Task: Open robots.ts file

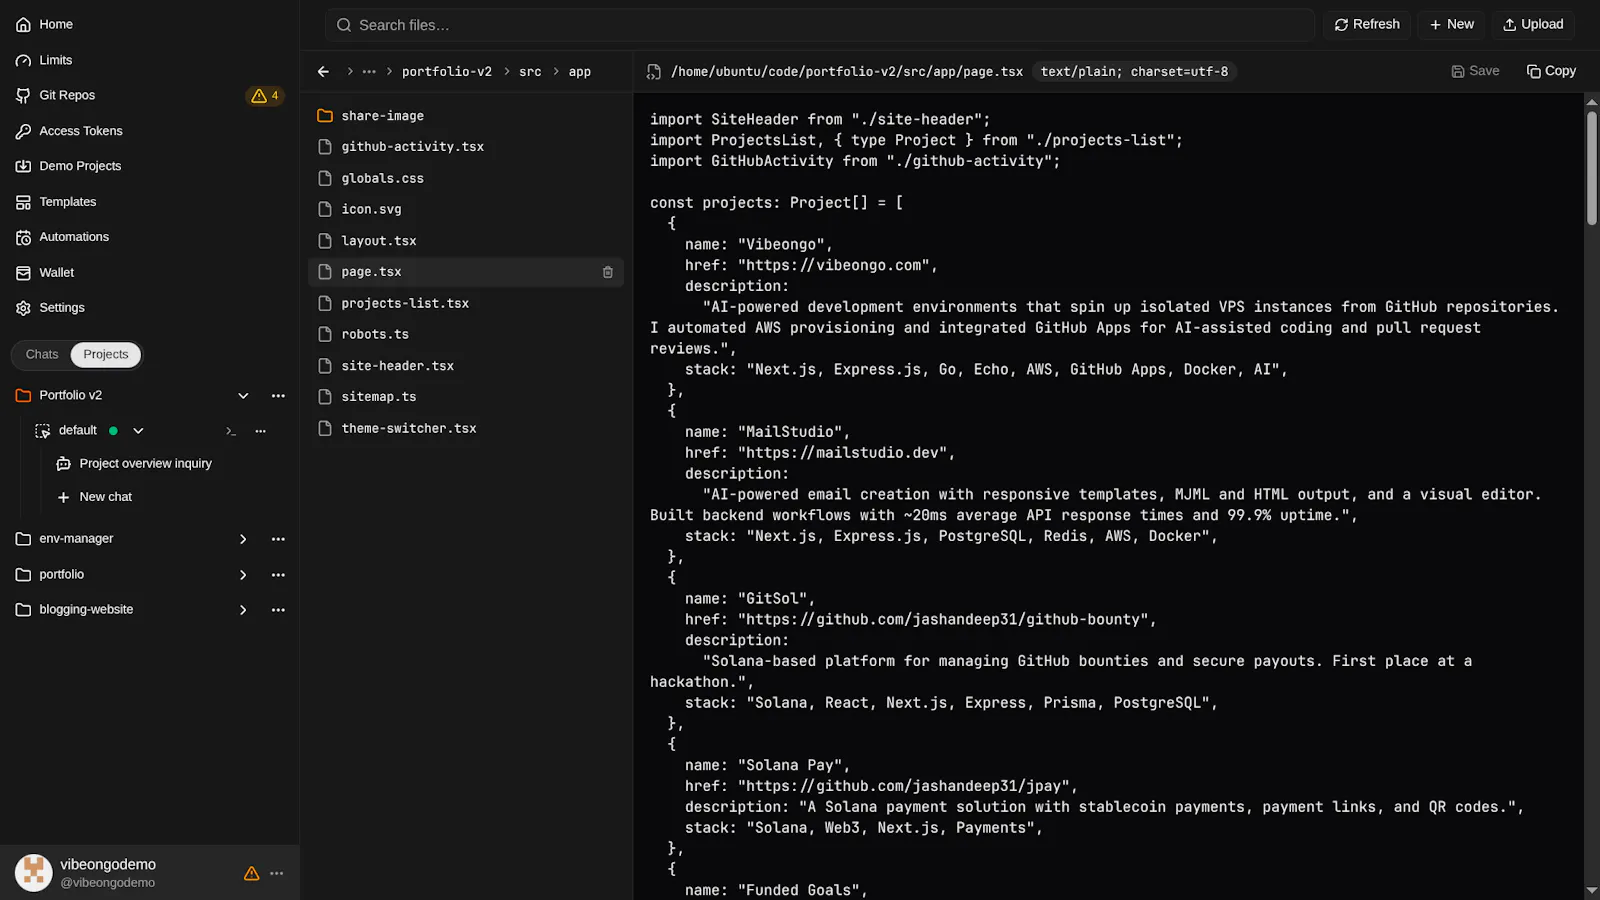Action: [466, 335]
